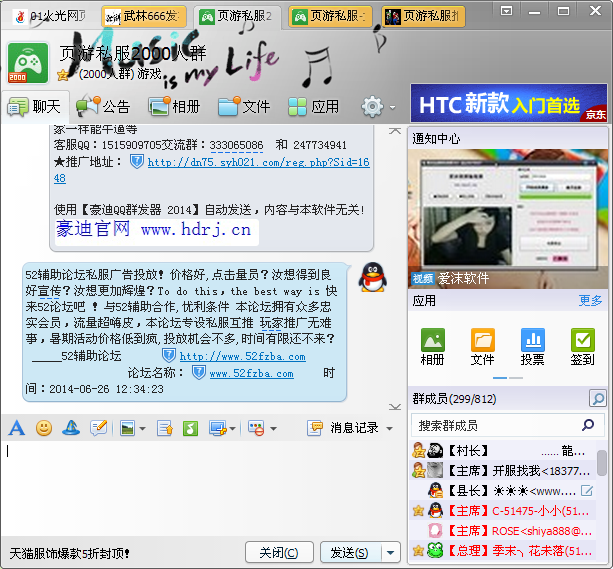This screenshot has width=613, height=569.
Task: Click the HTC 新款 banner advertisement
Action: pyautogui.click(x=509, y=103)
